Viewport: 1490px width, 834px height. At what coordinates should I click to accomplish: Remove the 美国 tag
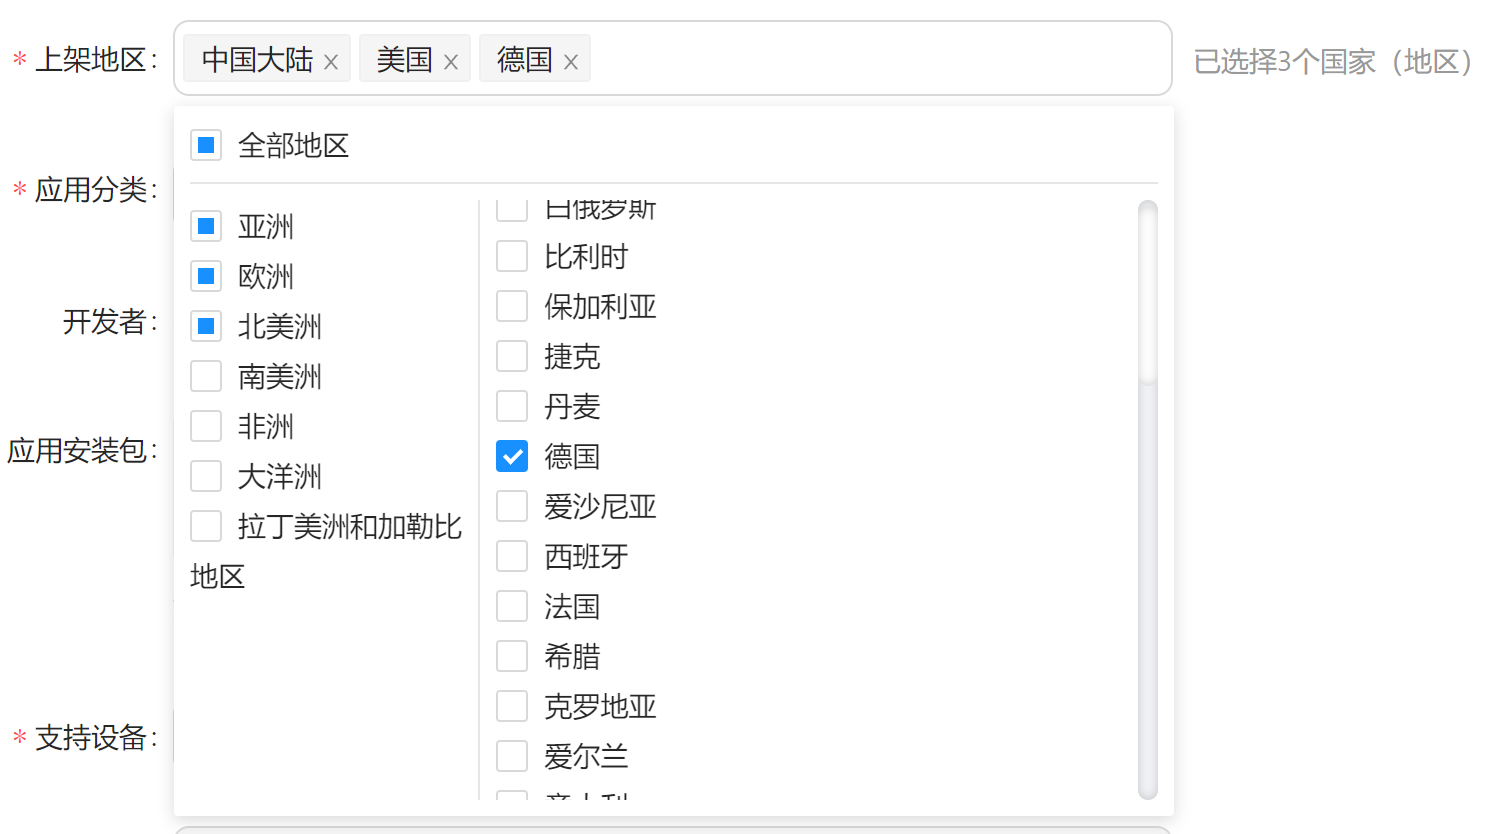click(451, 62)
